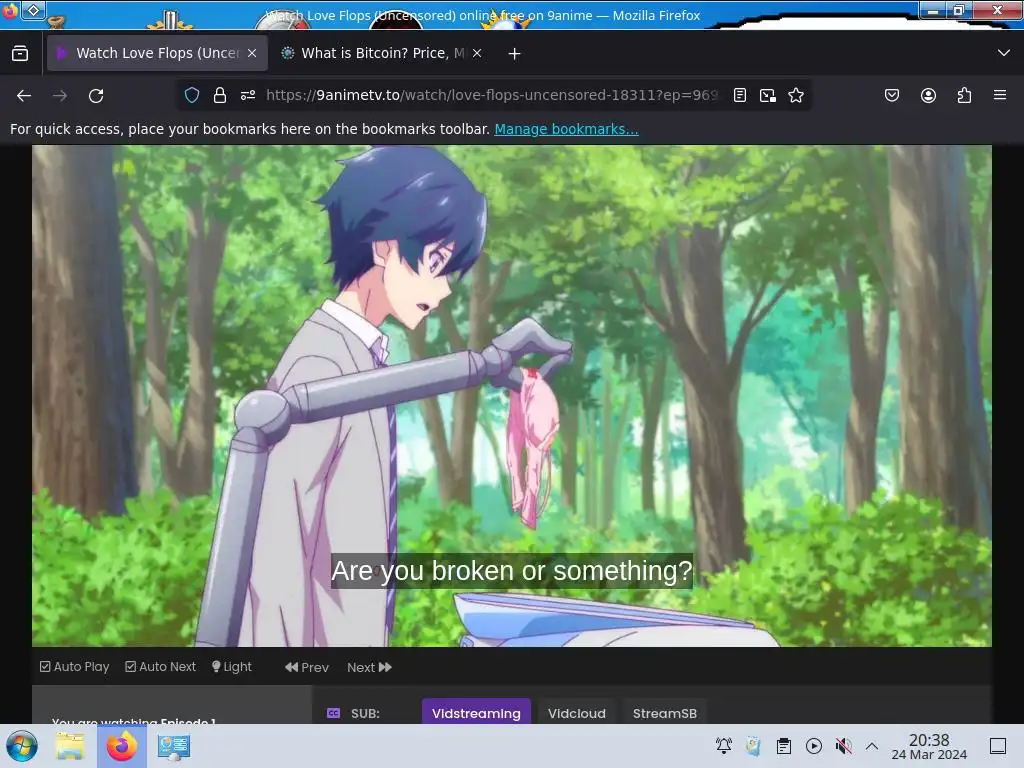Image resolution: width=1024 pixels, height=768 pixels.
Task: Open the clipboard tray icon
Action: pos(784,746)
